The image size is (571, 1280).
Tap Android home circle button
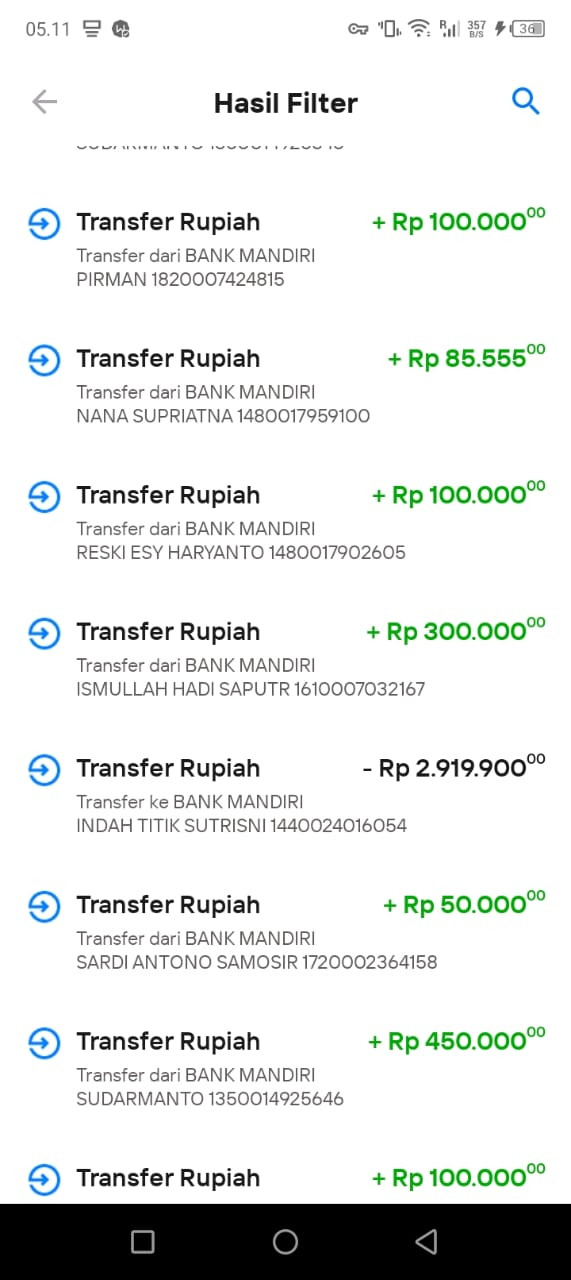coord(285,1242)
